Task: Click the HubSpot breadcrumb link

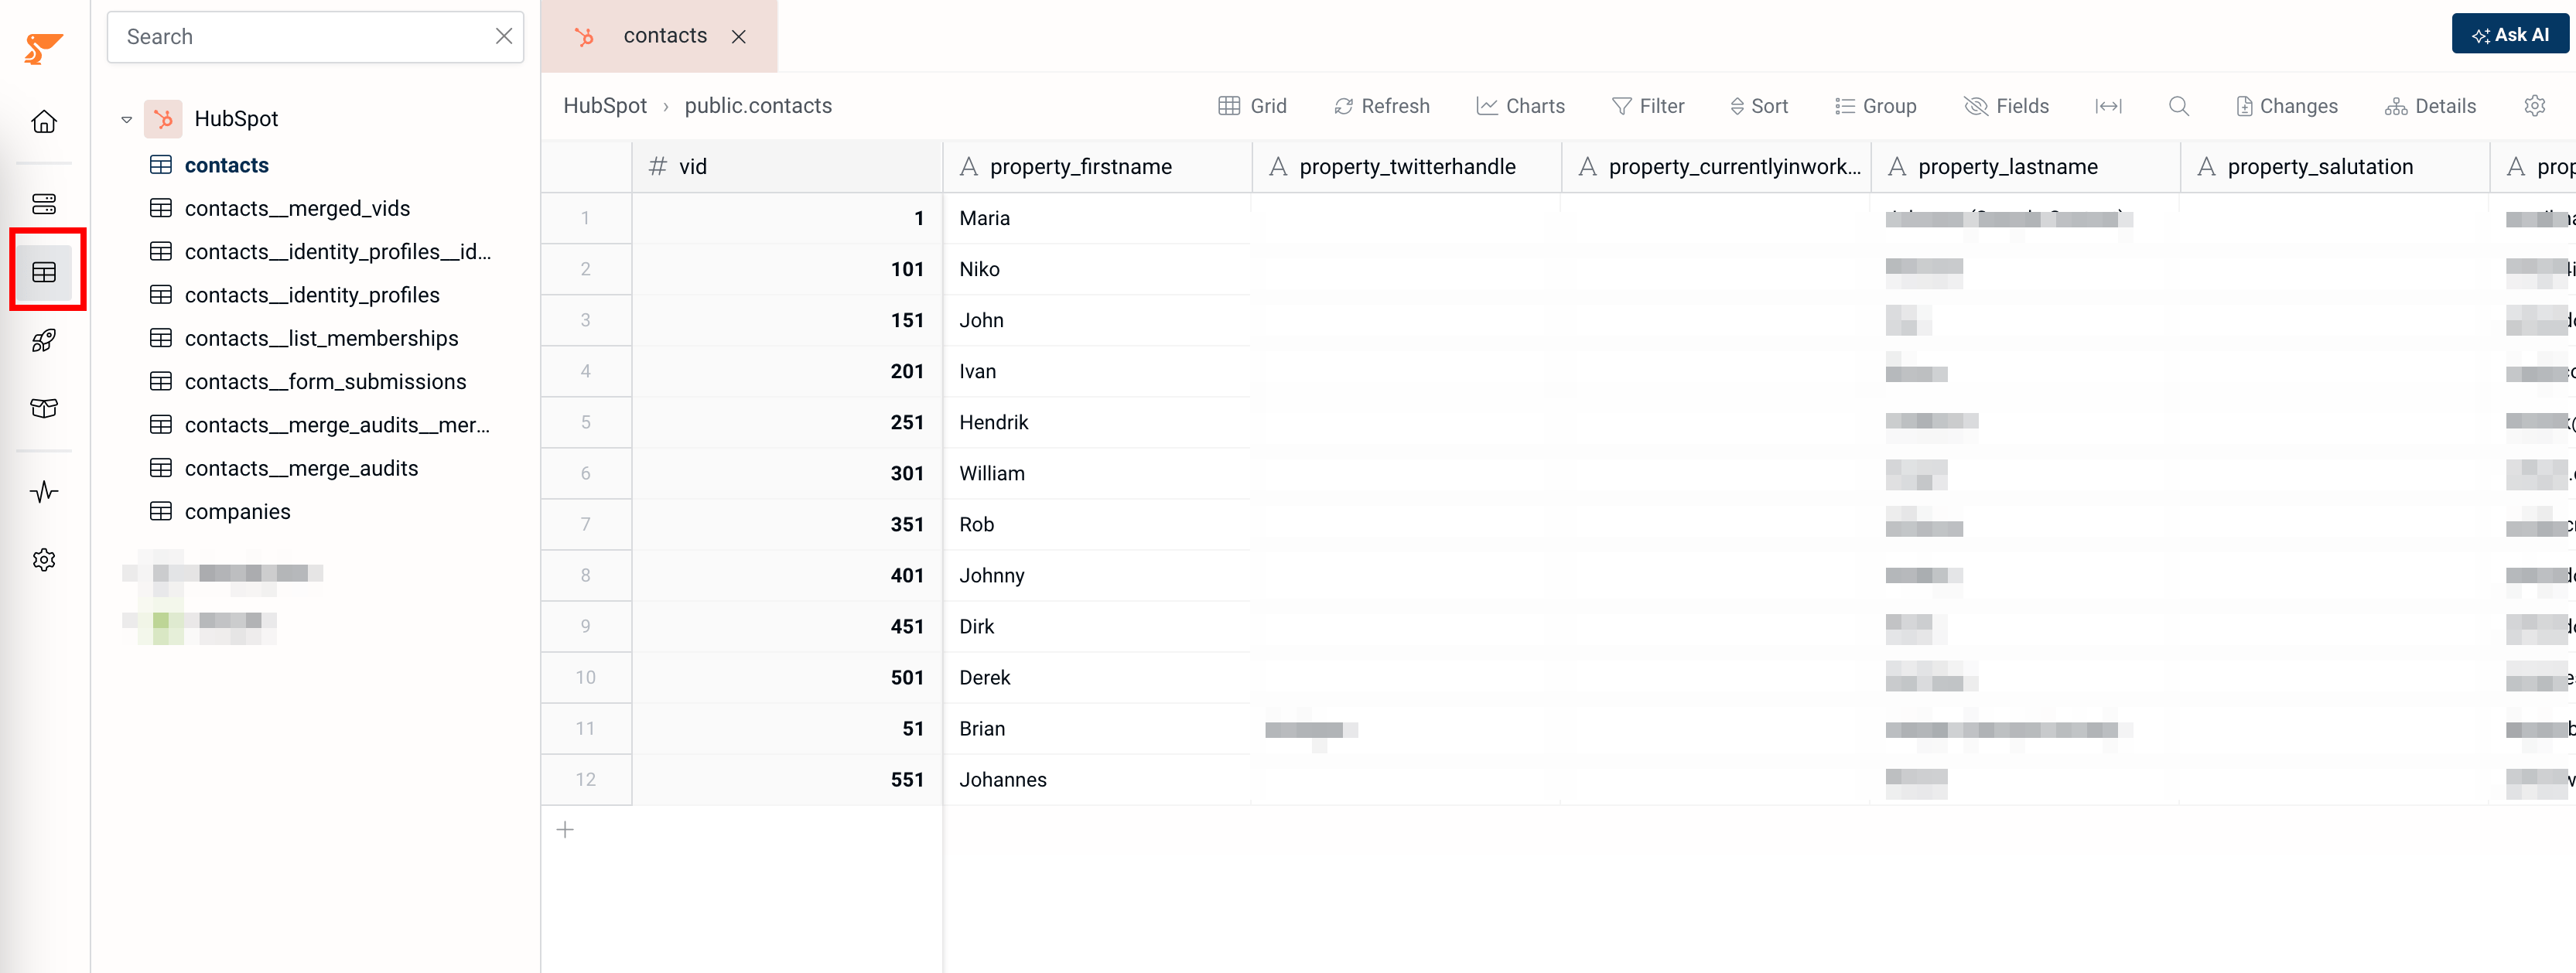Action: (x=605, y=106)
